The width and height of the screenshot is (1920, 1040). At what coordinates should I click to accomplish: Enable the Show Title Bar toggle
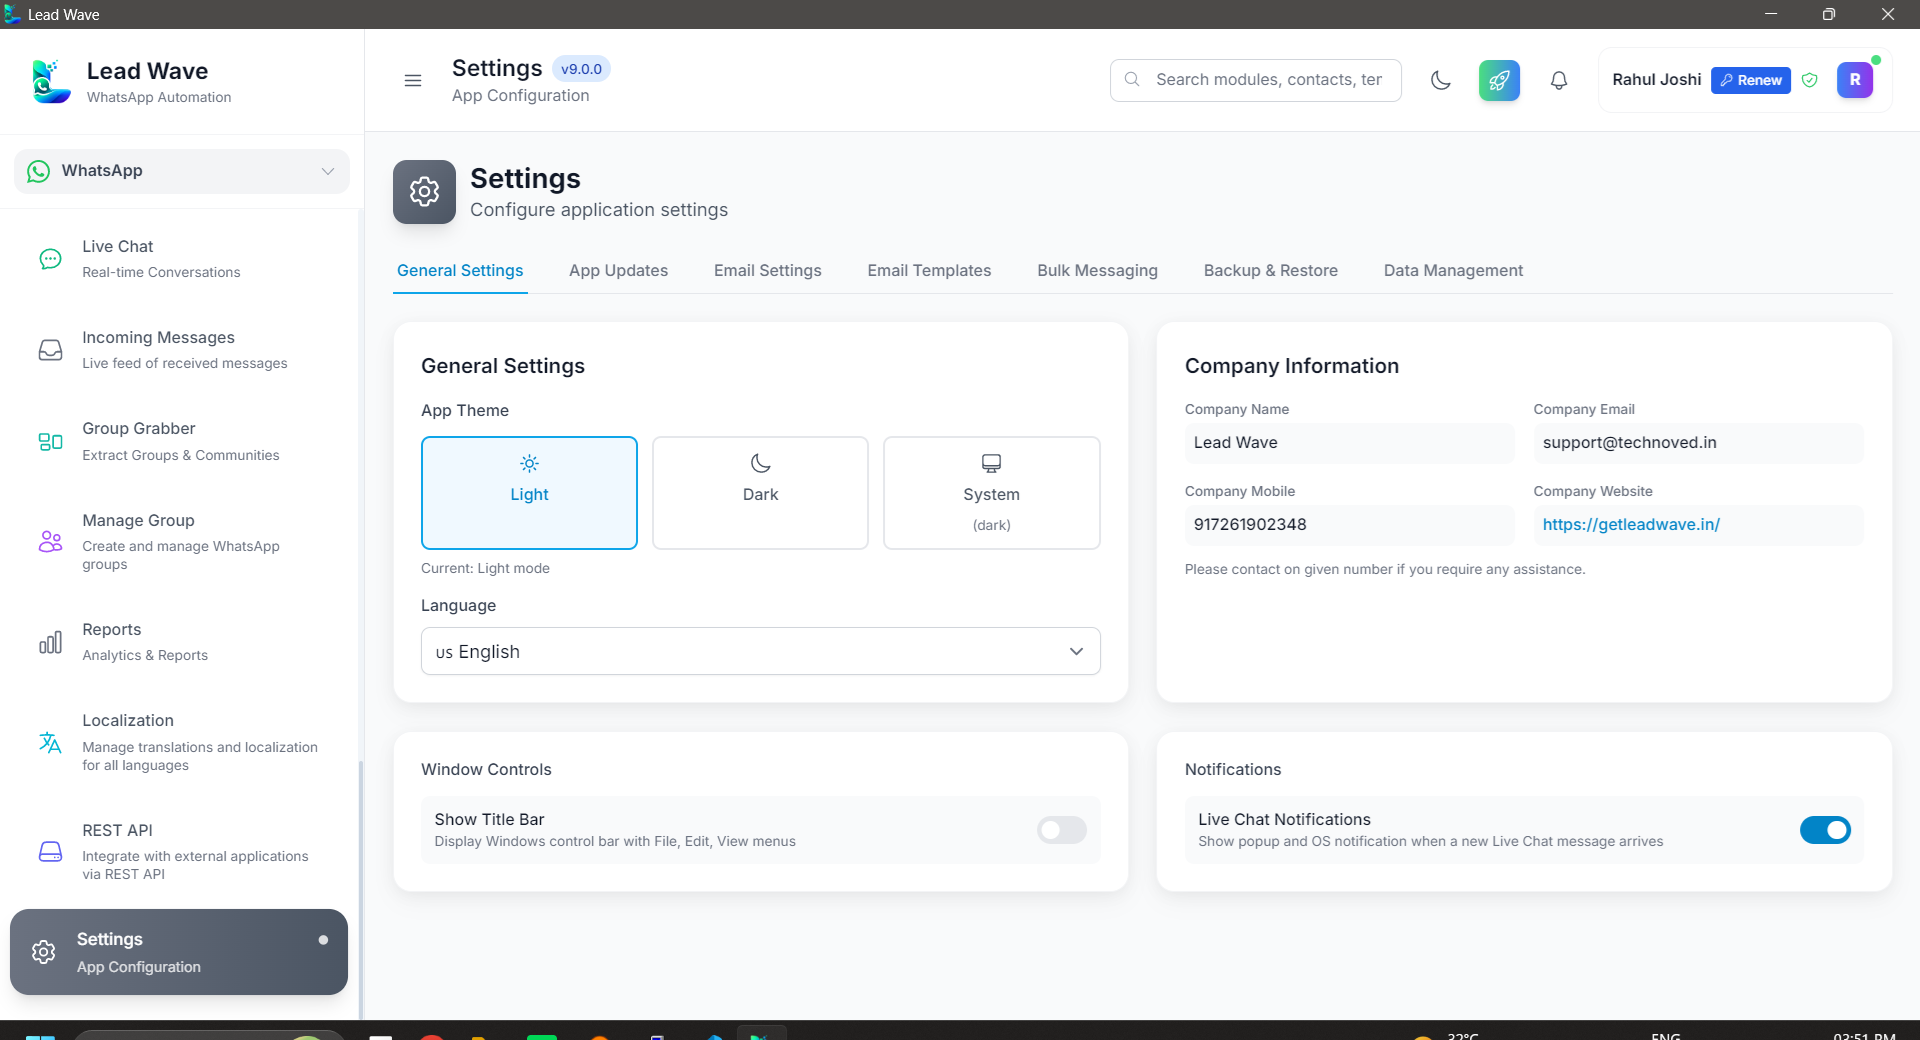click(1061, 830)
